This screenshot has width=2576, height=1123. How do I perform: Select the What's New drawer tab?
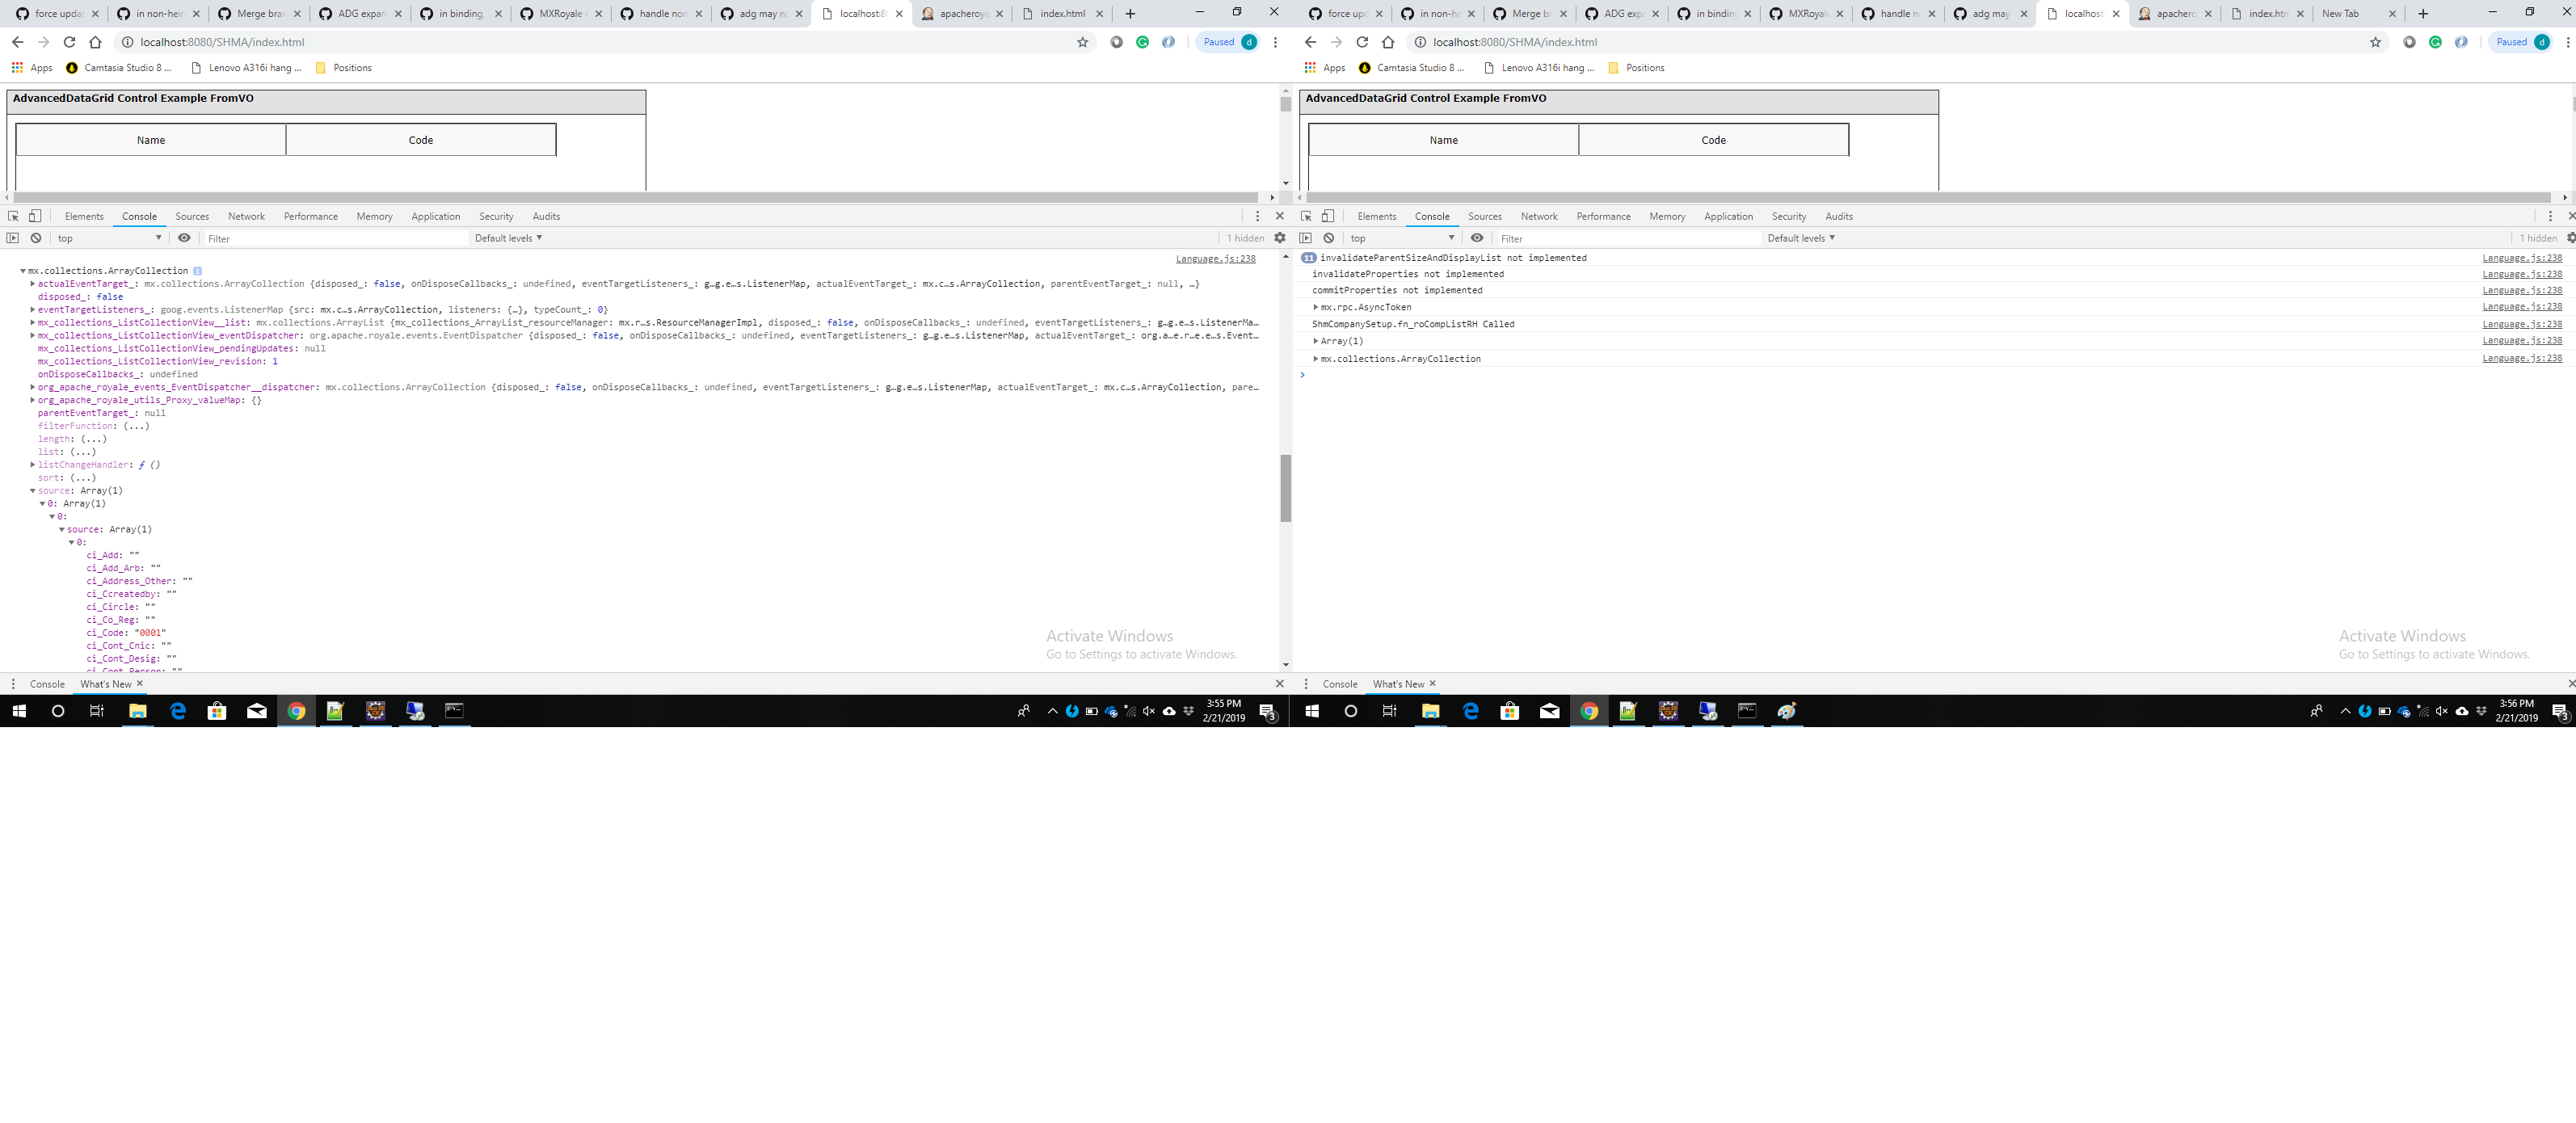tap(106, 684)
